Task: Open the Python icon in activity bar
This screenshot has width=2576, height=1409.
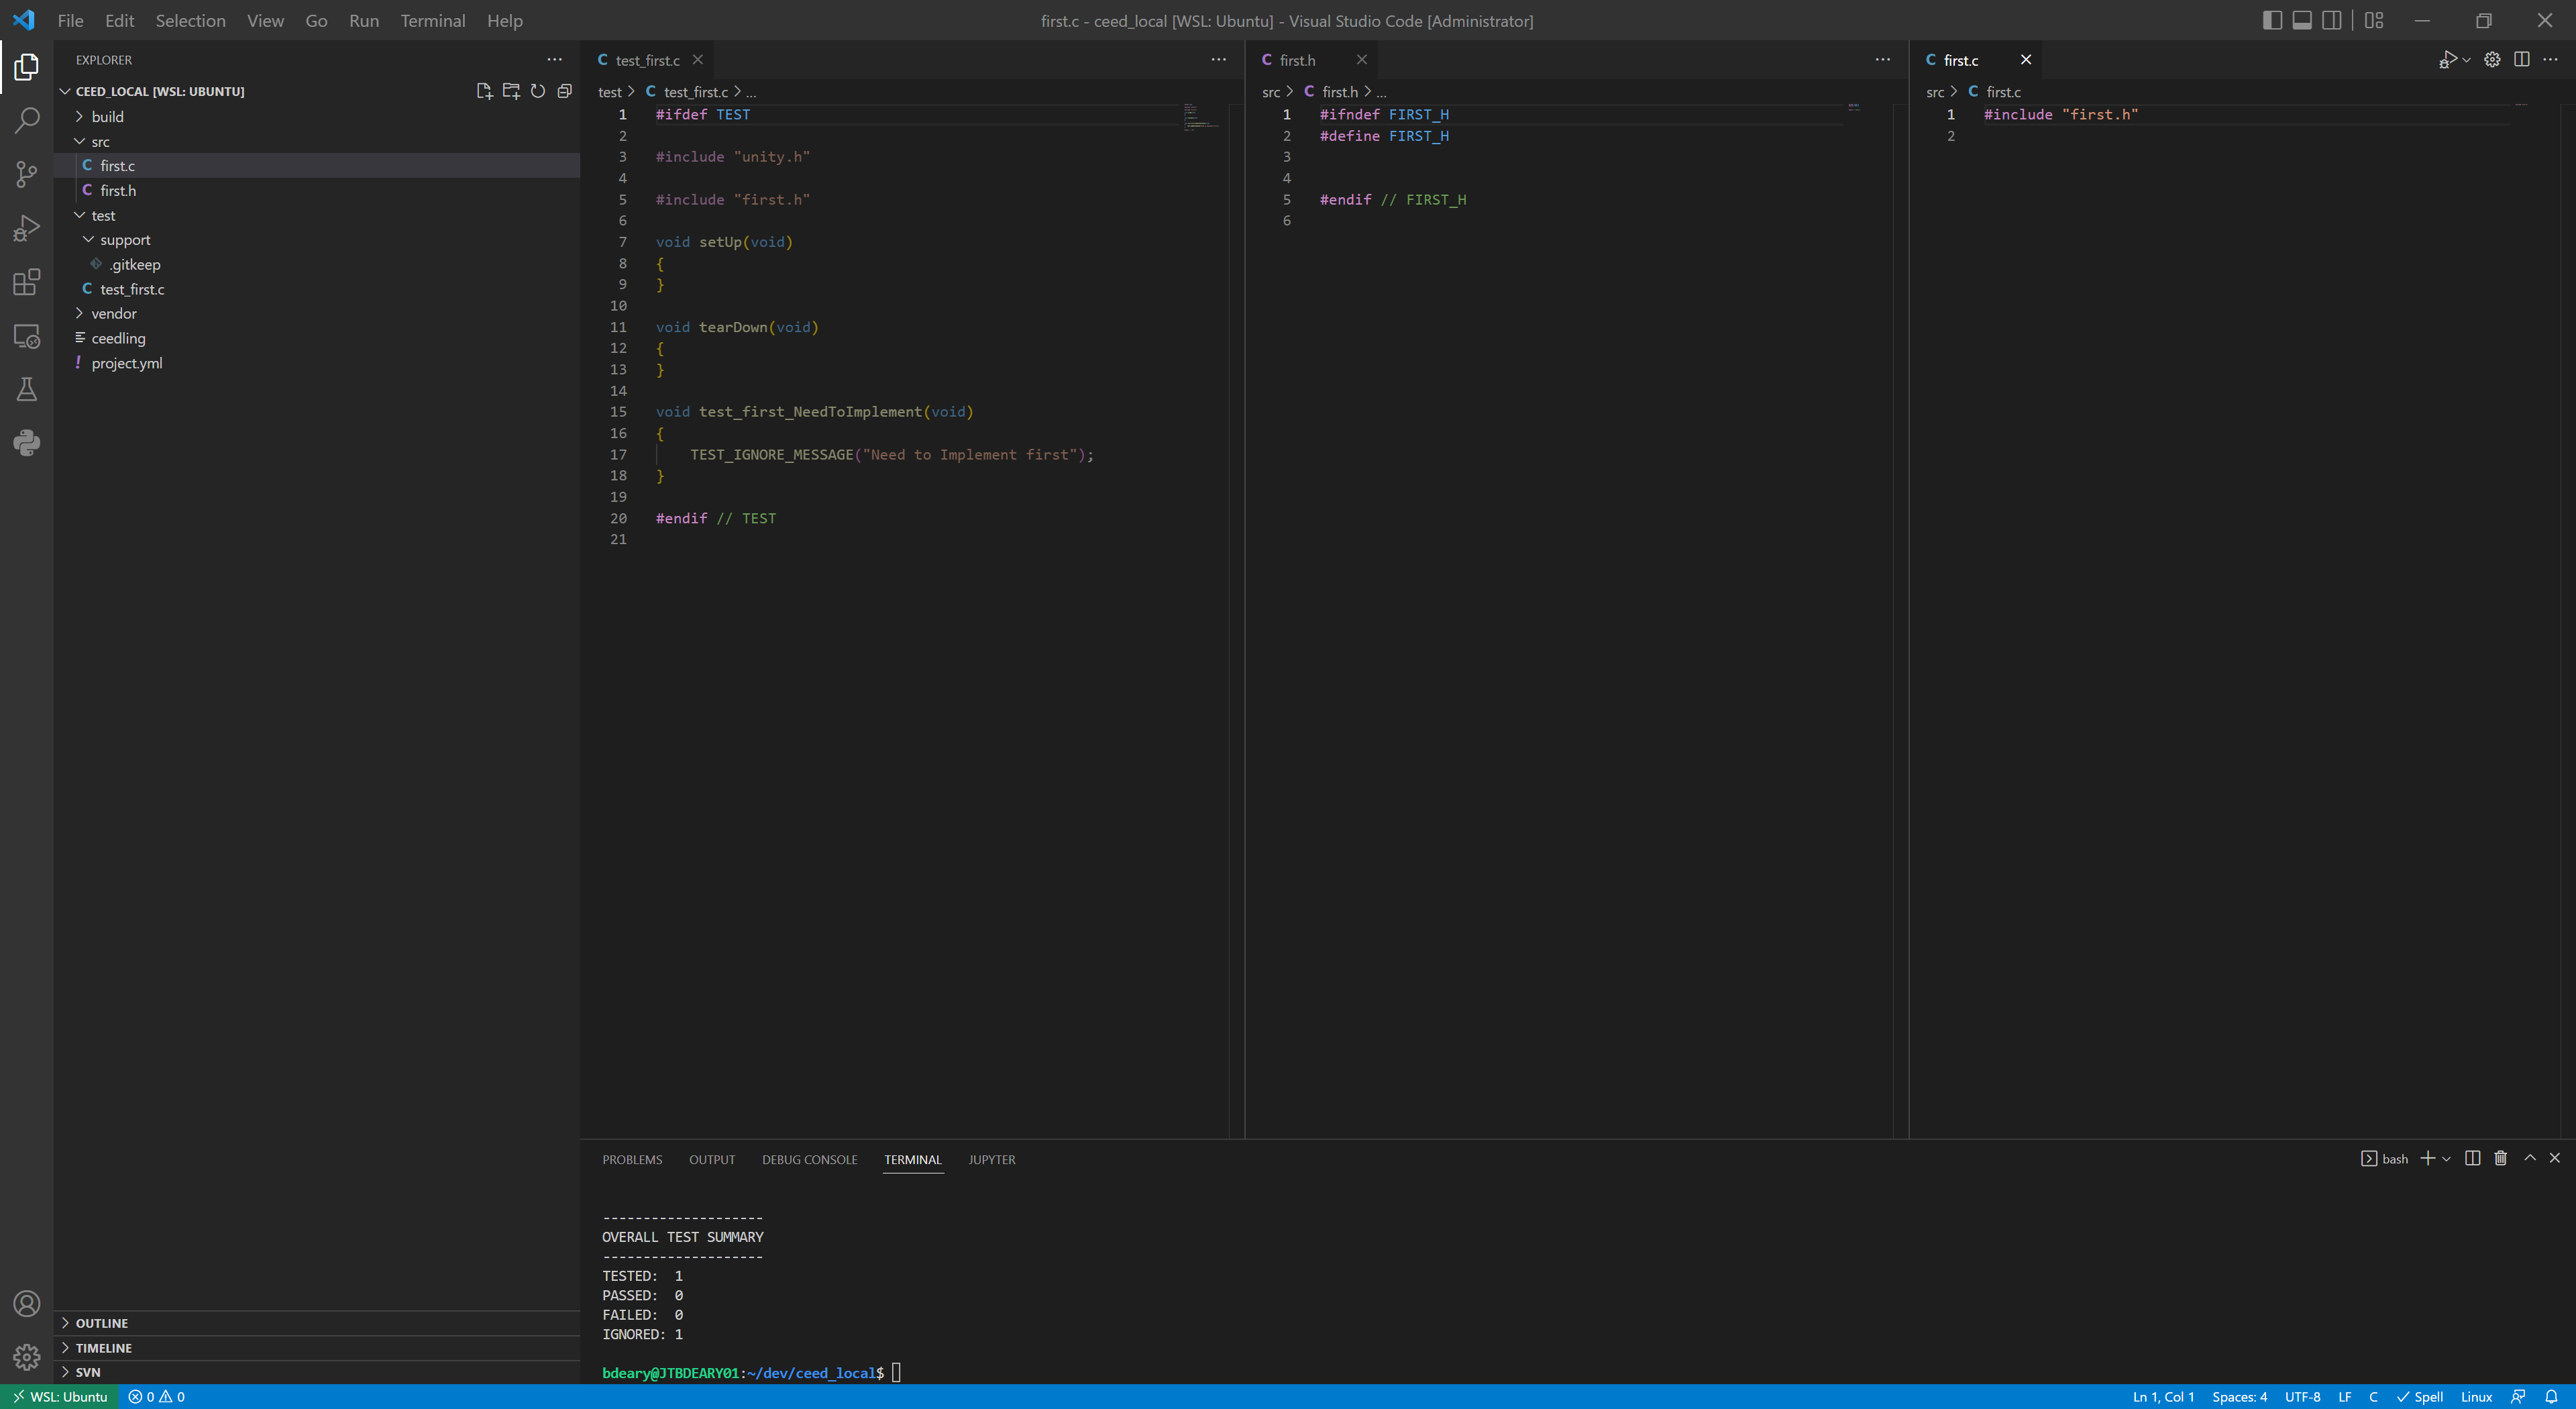Action: [27, 442]
